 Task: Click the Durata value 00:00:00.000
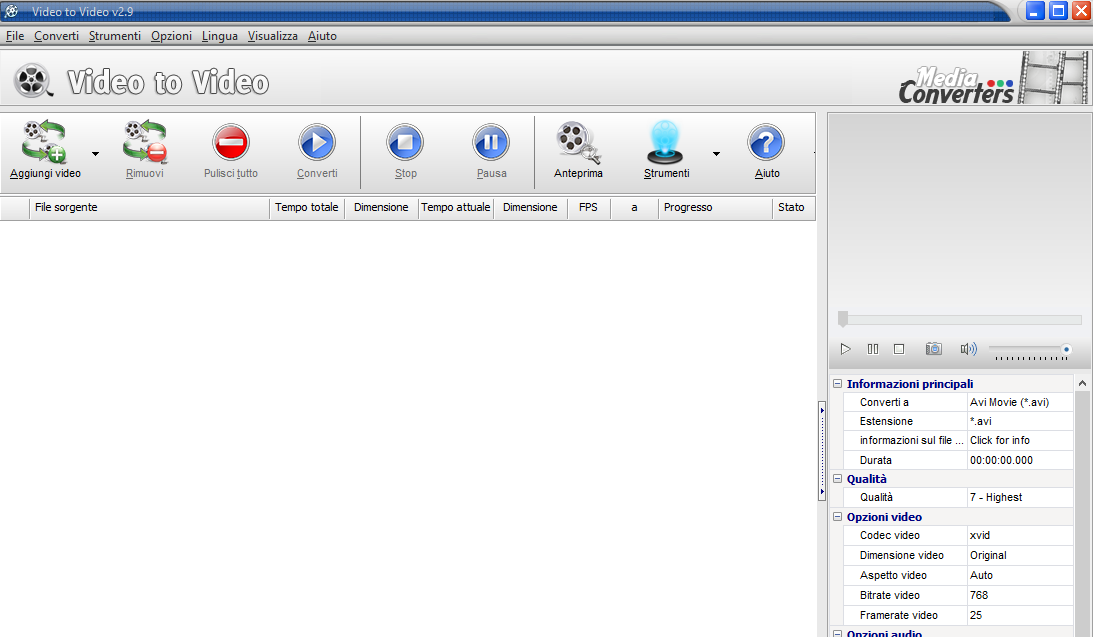1021,460
